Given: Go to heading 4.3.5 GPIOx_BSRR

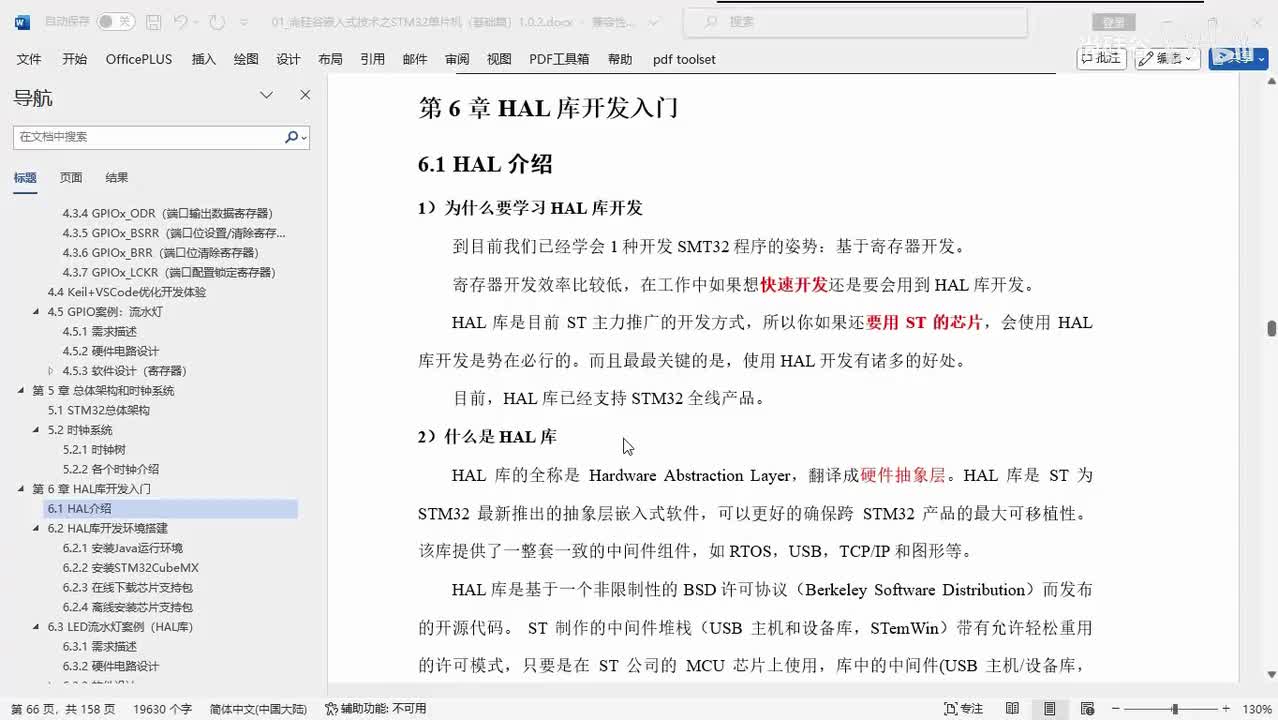Looking at the screenshot, I should 173,233.
